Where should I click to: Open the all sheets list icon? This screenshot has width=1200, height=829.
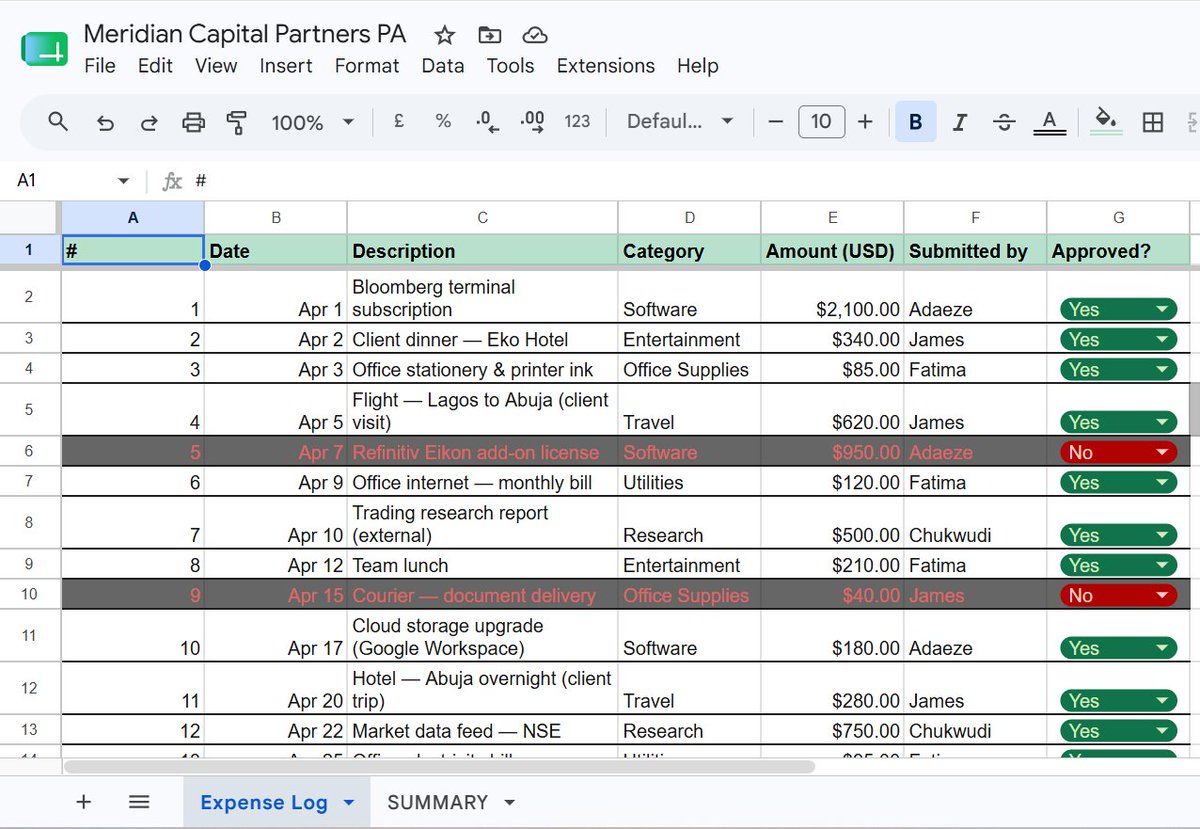coord(139,802)
